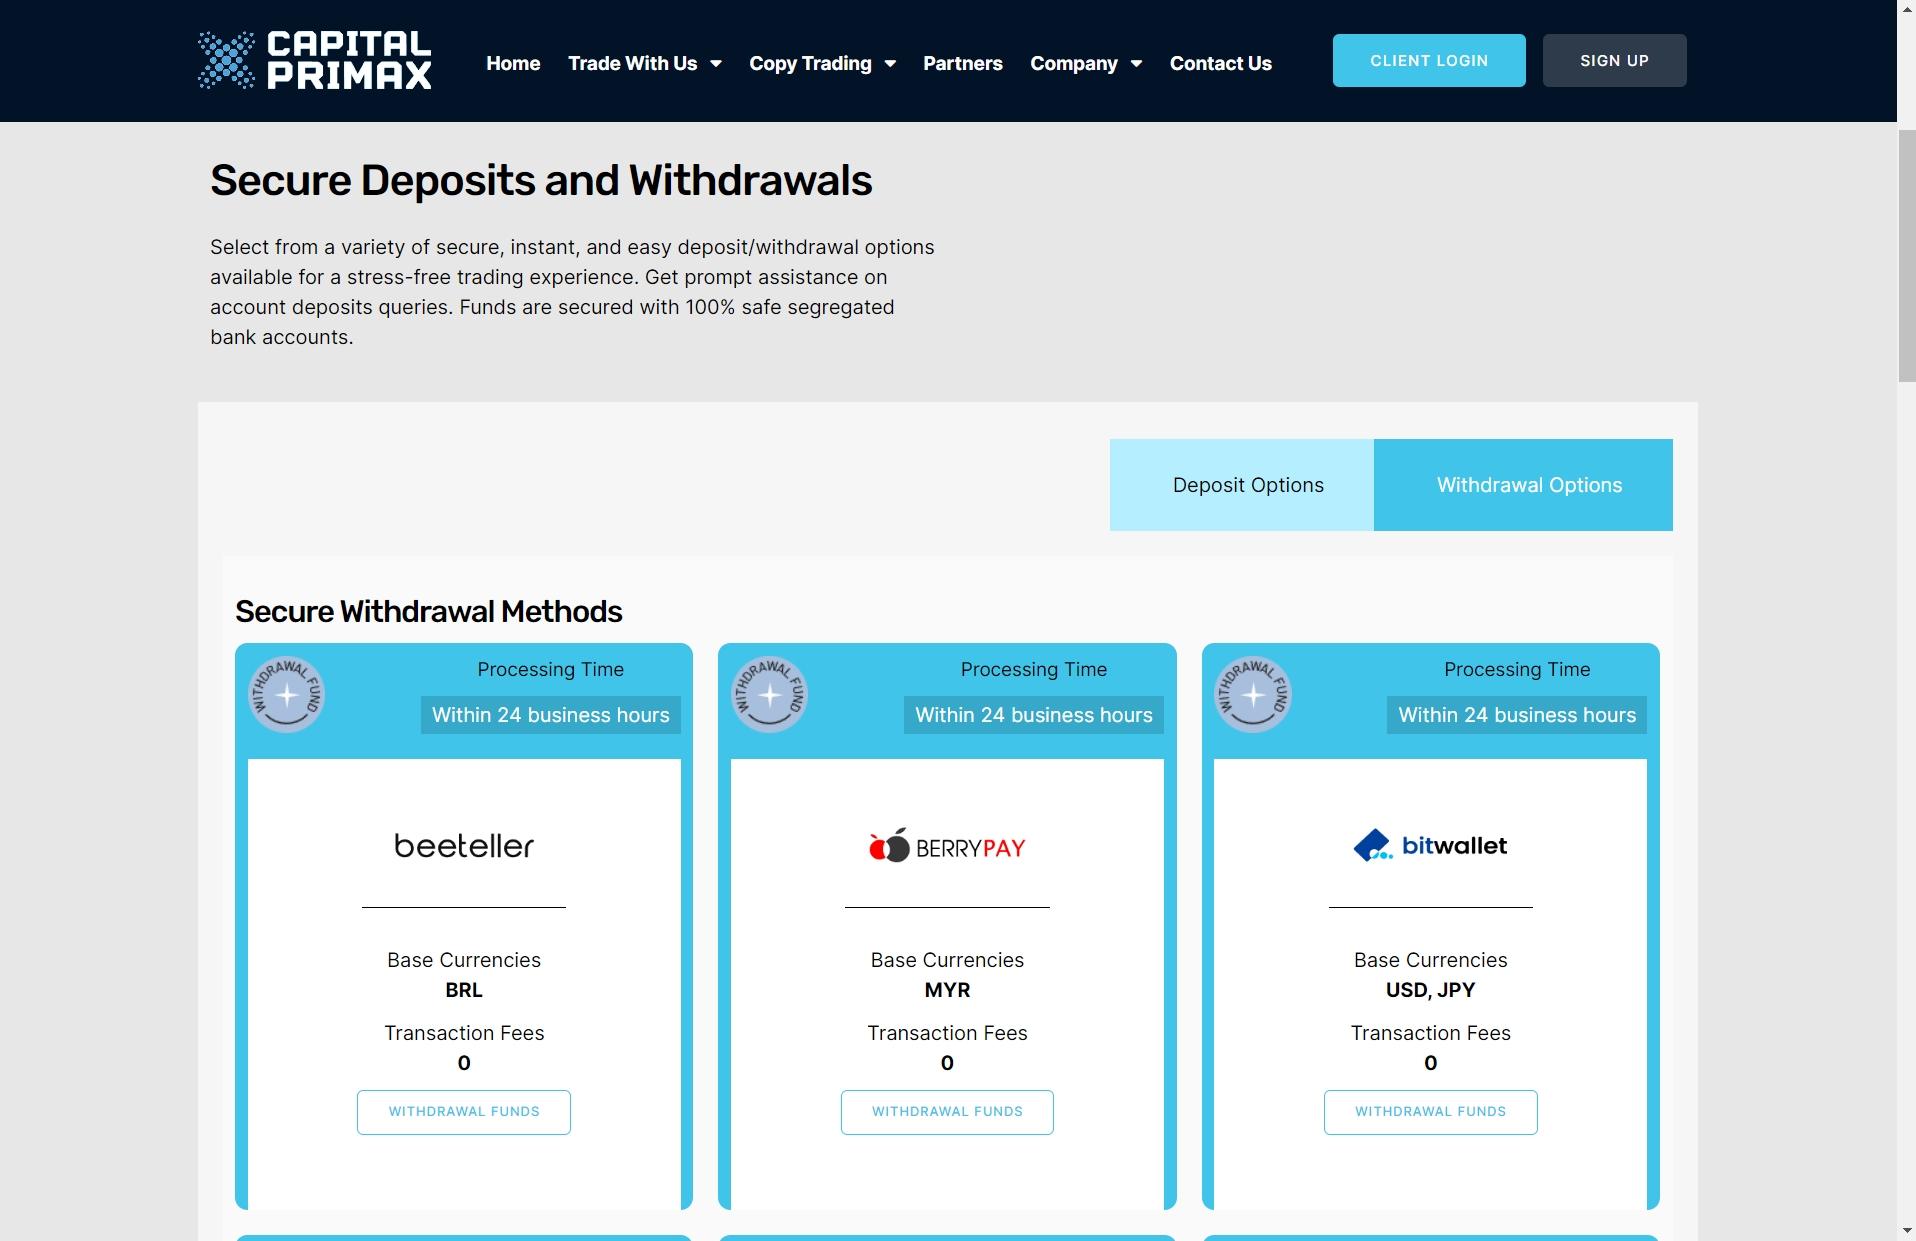
Task: Click the withdrawal fund badge on bitwallet card
Action: pyautogui.click(x=1253, y=694)
